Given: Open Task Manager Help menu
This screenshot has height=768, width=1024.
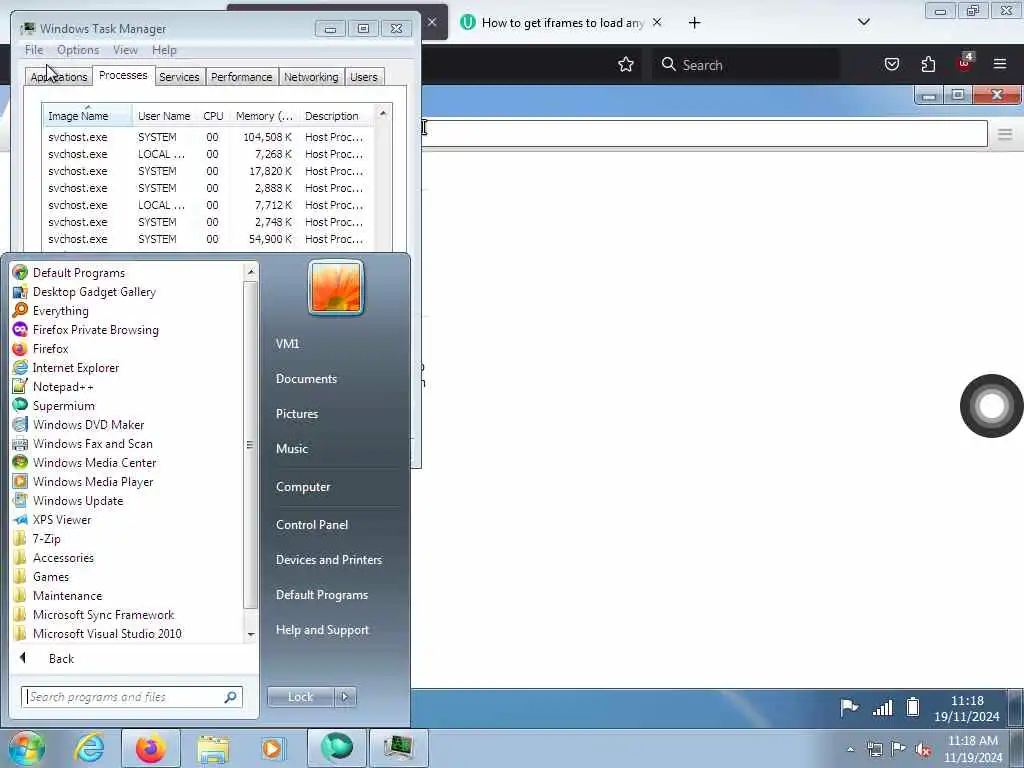Looking at the screenshot, I should click(x=164, y=50).
